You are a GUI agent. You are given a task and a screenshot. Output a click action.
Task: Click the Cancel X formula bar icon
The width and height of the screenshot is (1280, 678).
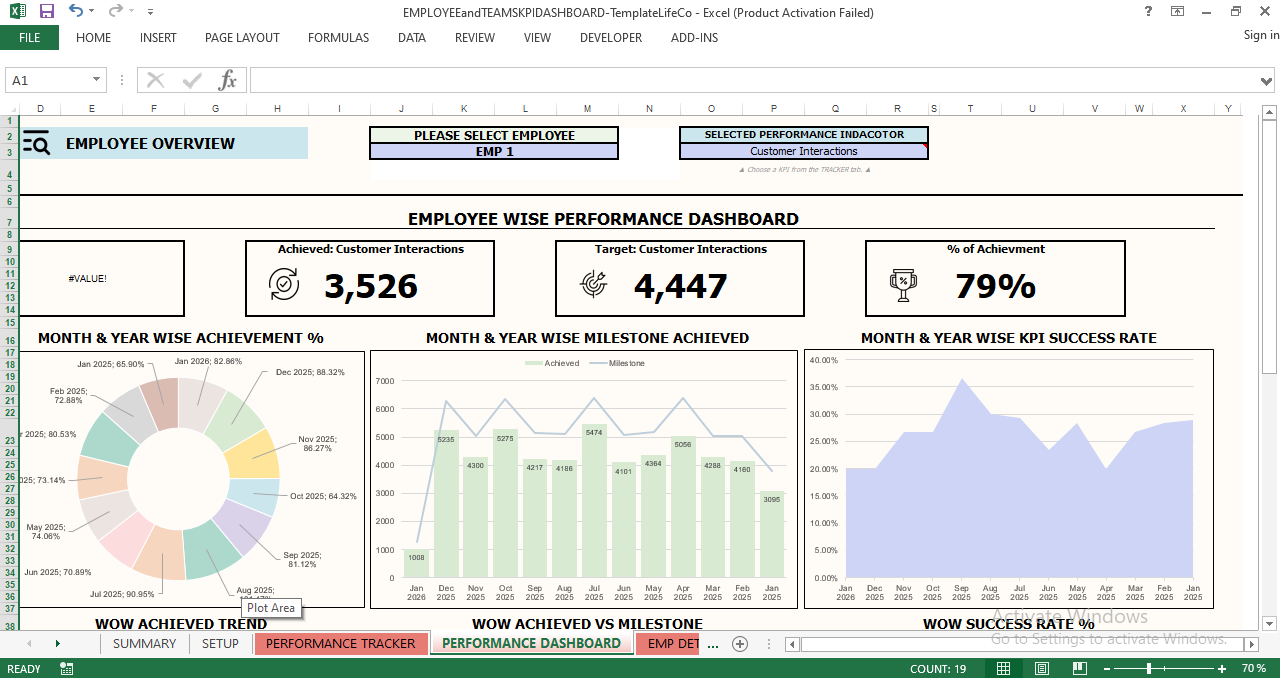[155, 80]
